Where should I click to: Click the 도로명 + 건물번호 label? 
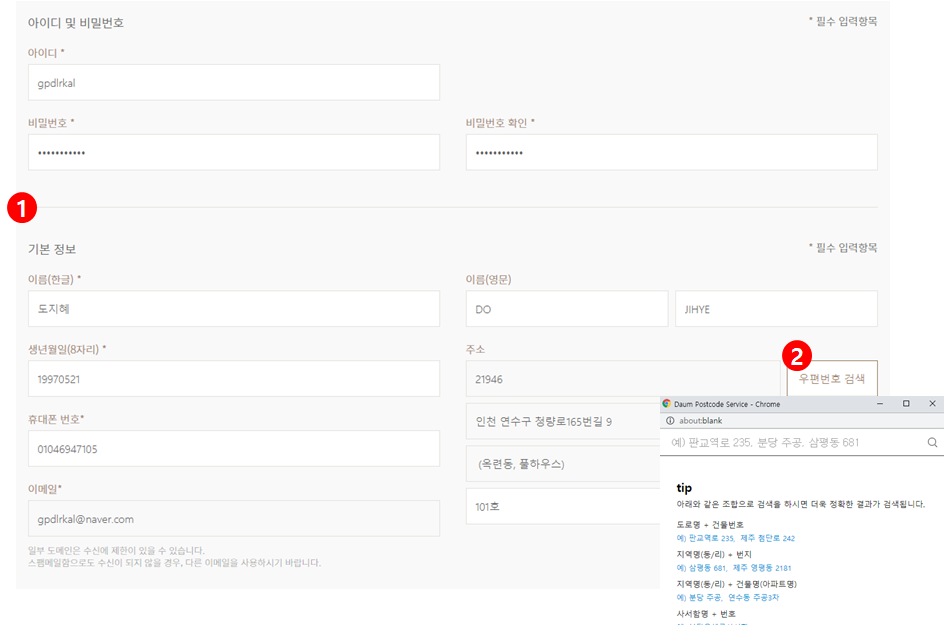pos(709,525)
